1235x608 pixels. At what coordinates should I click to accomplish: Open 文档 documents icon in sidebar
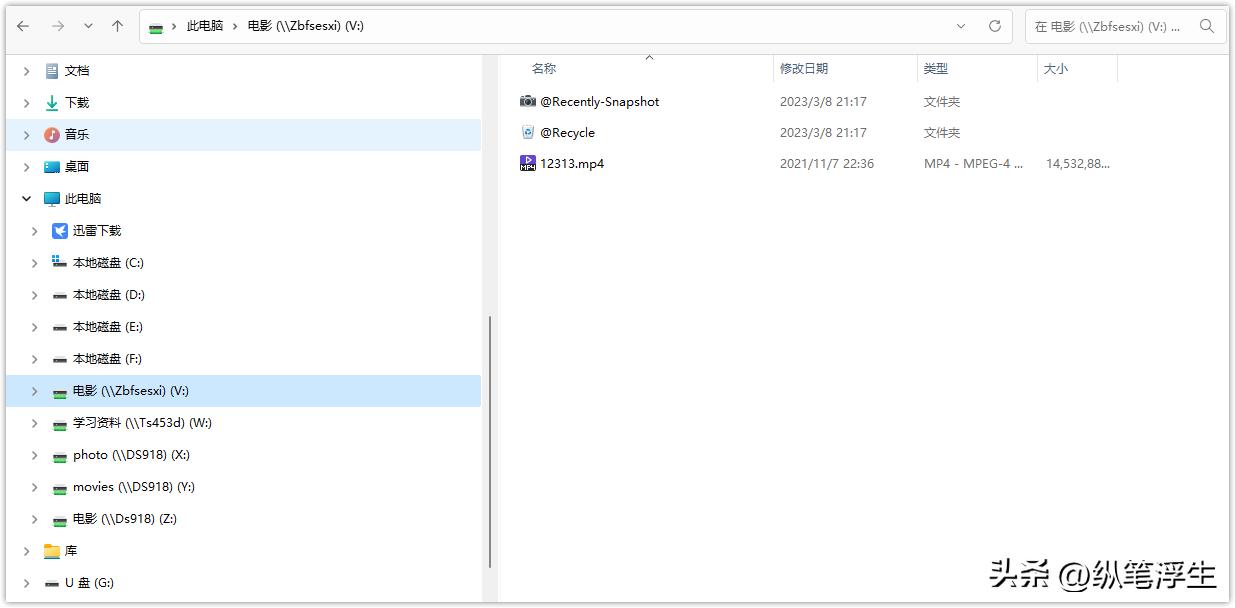click(x=52, y=71)
